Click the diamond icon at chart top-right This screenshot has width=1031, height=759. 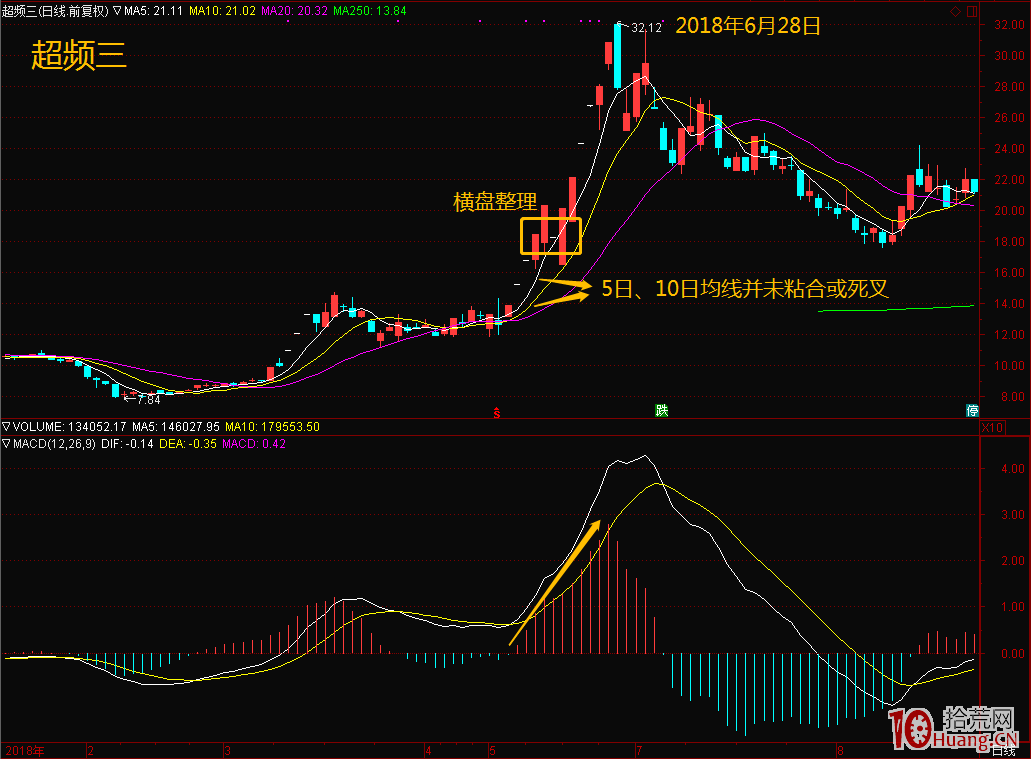point(955,11)
